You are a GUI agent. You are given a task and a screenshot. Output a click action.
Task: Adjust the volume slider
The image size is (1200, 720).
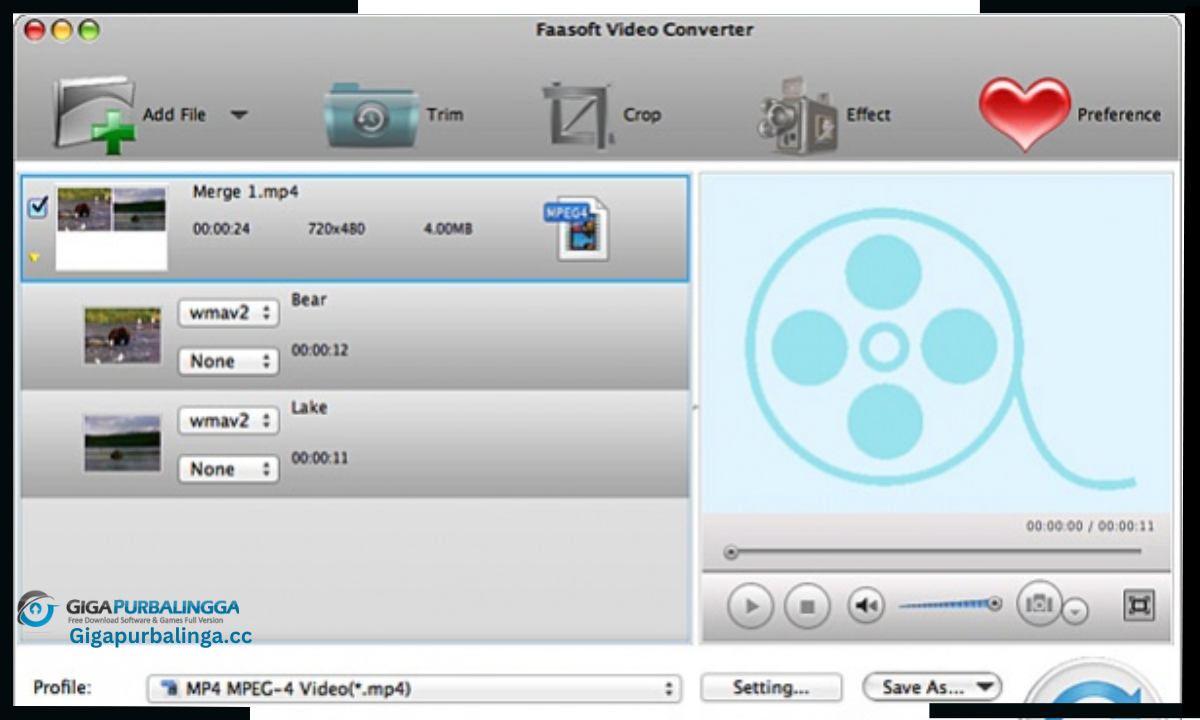pyautogui.click(x=949, y=603)
